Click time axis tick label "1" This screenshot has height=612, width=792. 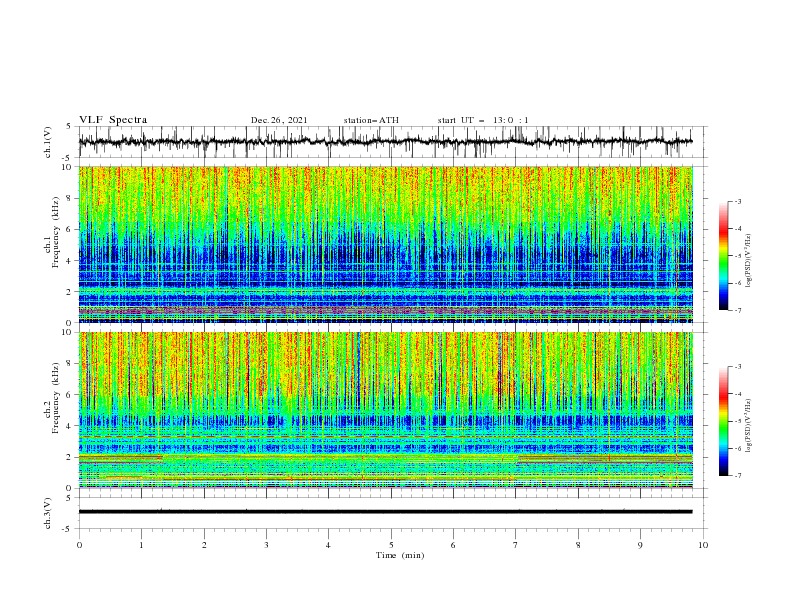141,545
